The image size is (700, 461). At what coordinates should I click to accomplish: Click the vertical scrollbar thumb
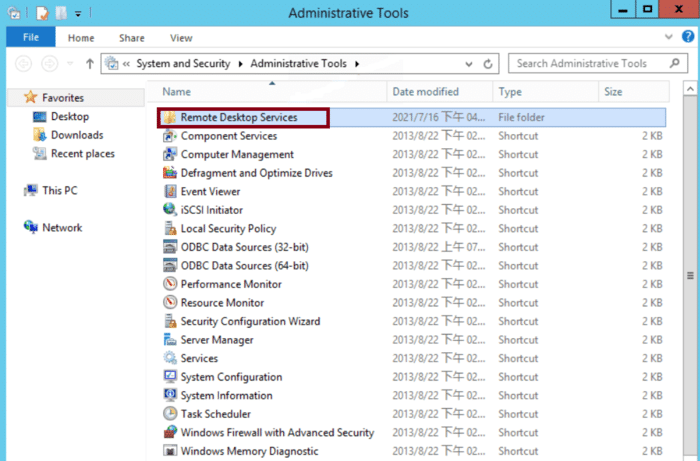(x=690, y=276)
